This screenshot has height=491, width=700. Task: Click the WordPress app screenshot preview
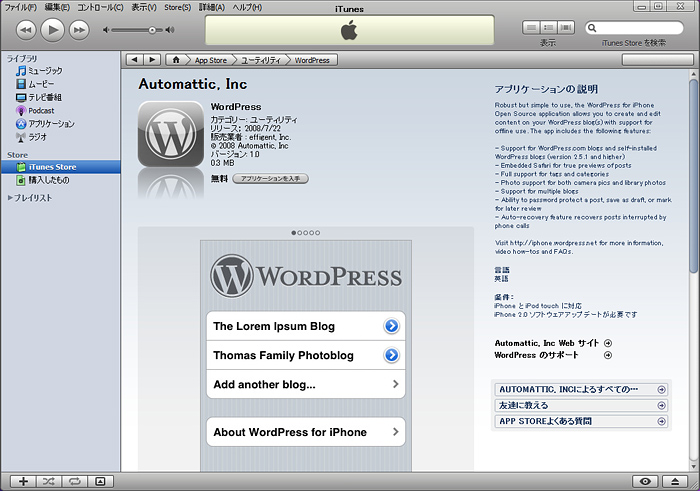tap(306, 356)
